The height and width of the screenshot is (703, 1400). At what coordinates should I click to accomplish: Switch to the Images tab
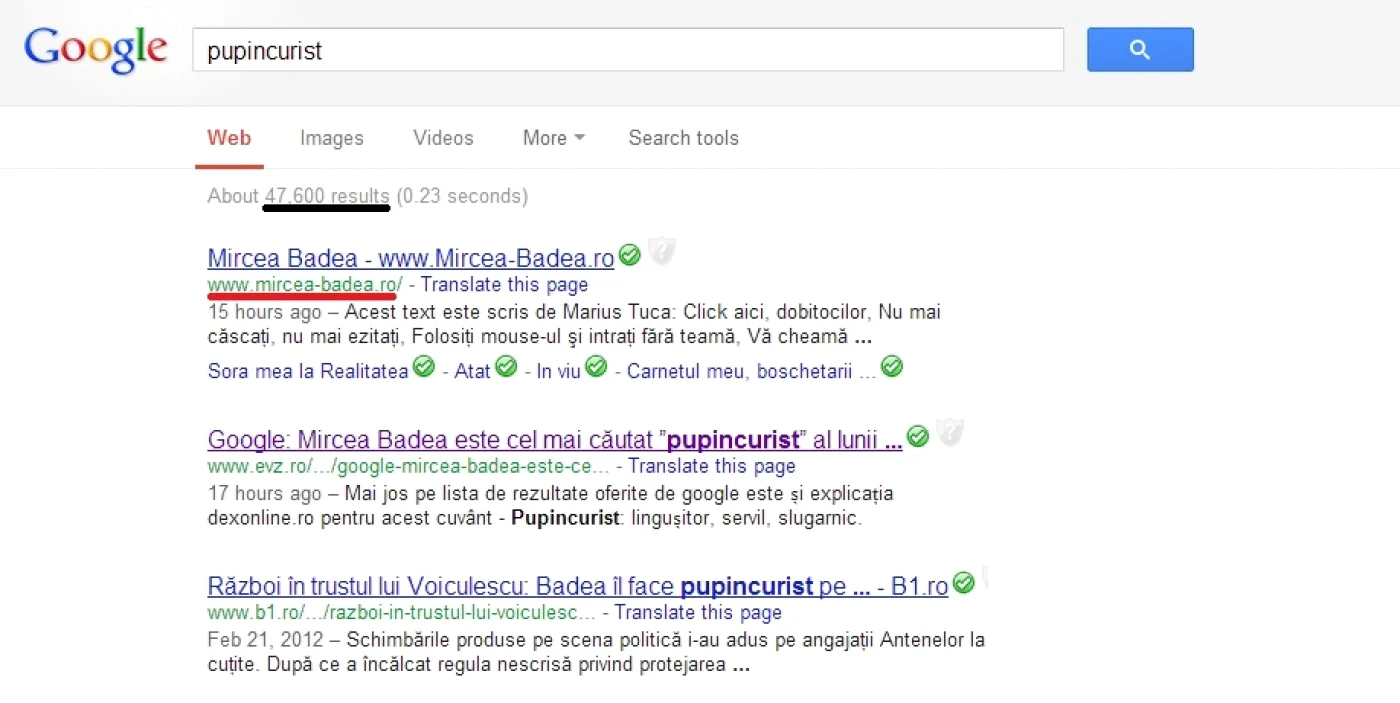coord(332,138)
